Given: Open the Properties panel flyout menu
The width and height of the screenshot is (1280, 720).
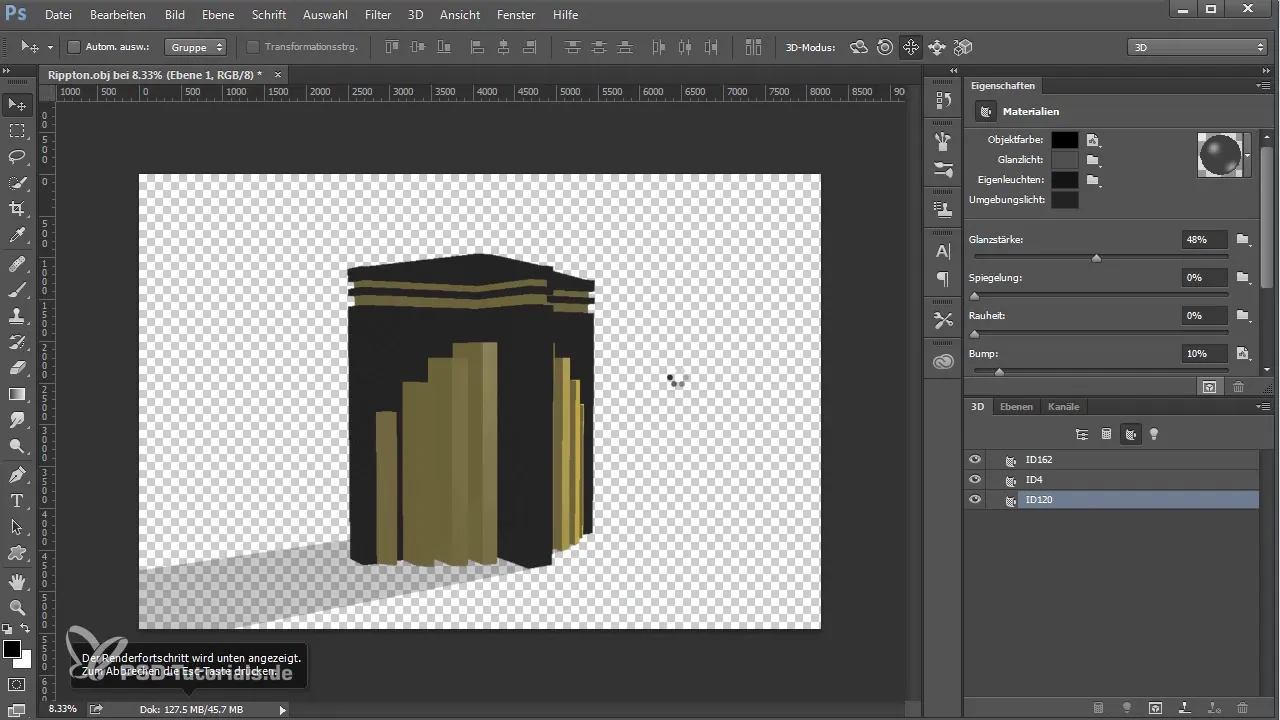Looking at the screenshot, I should [x=1263, y=86].
